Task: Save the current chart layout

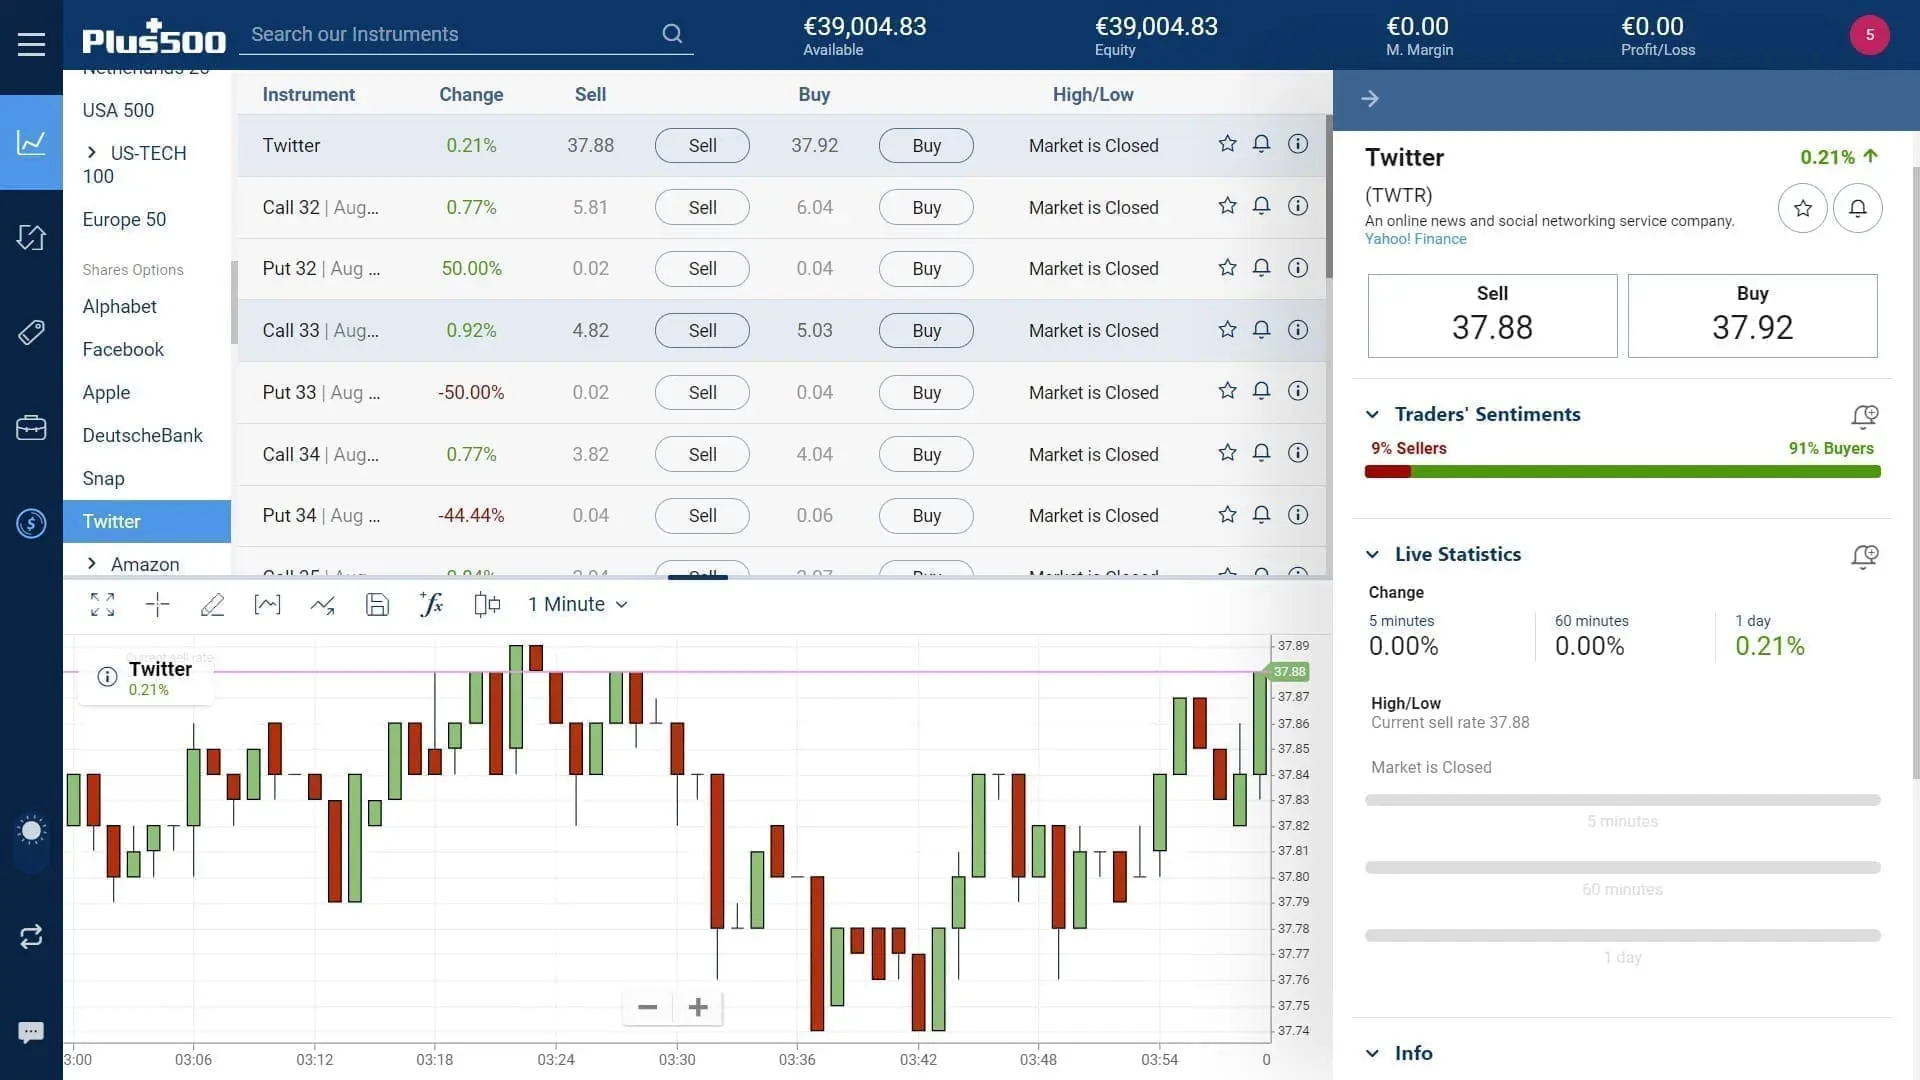Action: click(377, 604)
